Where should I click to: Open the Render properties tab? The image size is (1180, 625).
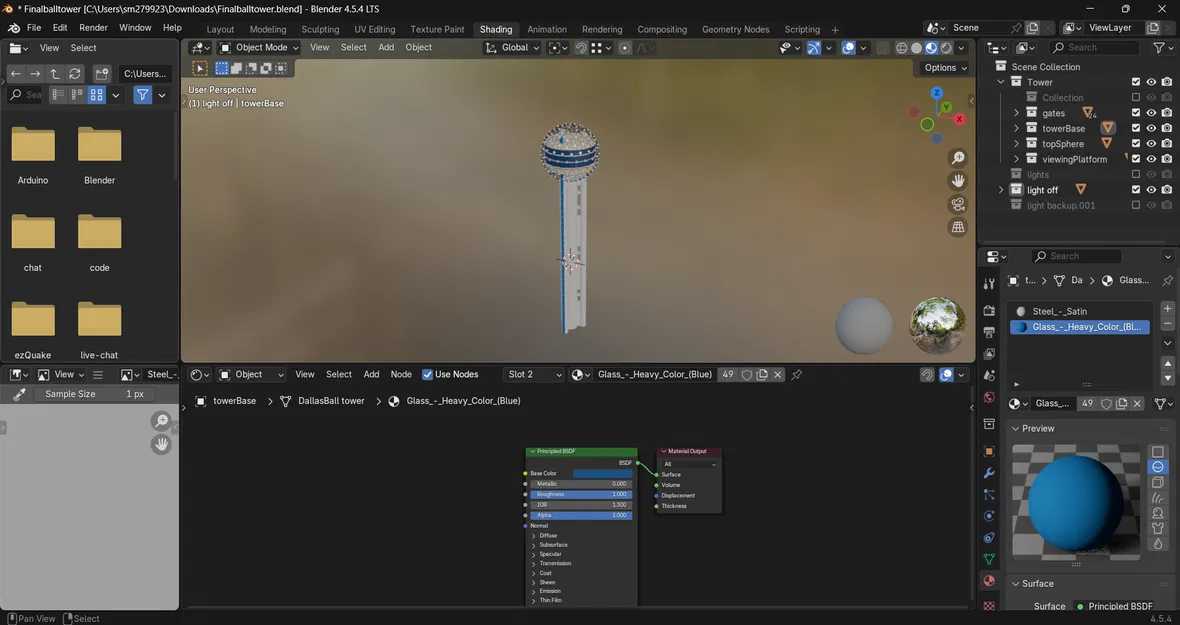pyautogui.click(x=989, y=310)
